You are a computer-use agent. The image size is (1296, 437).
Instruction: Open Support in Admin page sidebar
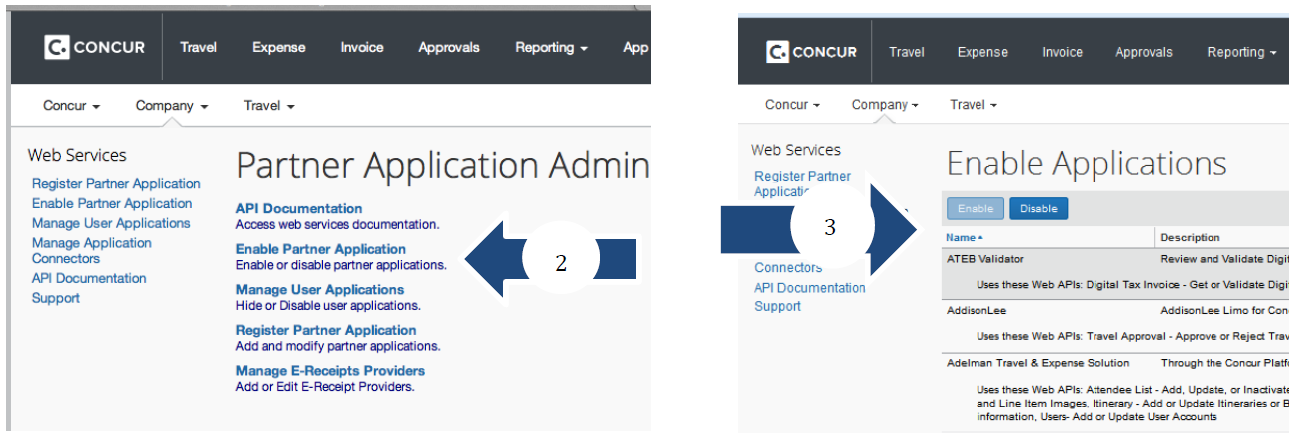[56, 298]
